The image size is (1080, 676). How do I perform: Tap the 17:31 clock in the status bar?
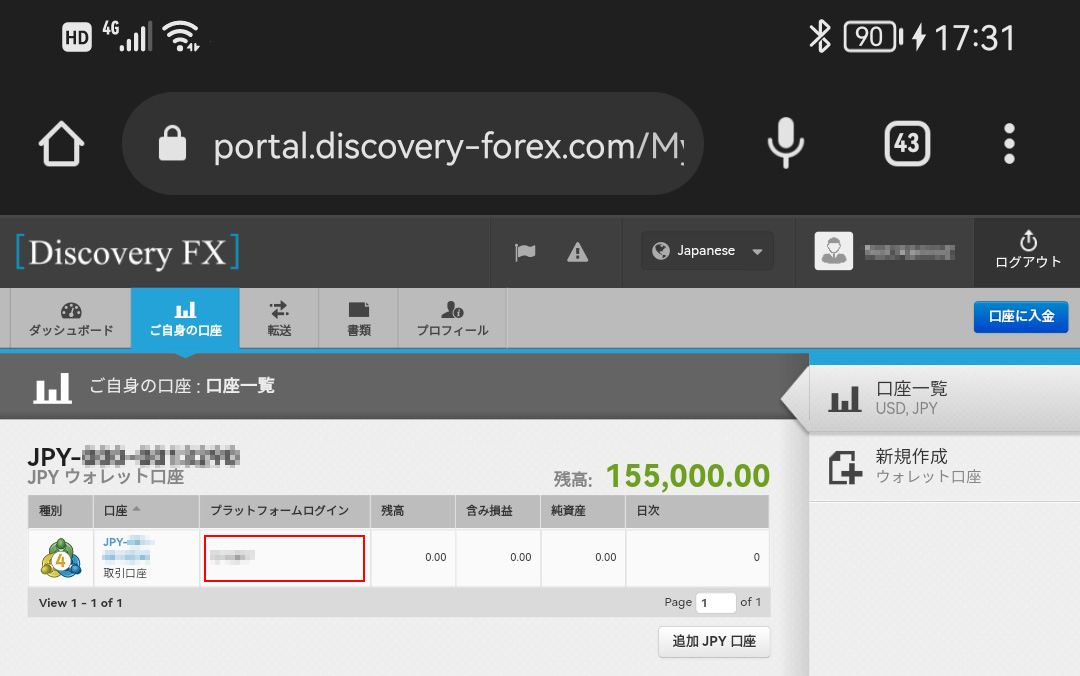974,38
